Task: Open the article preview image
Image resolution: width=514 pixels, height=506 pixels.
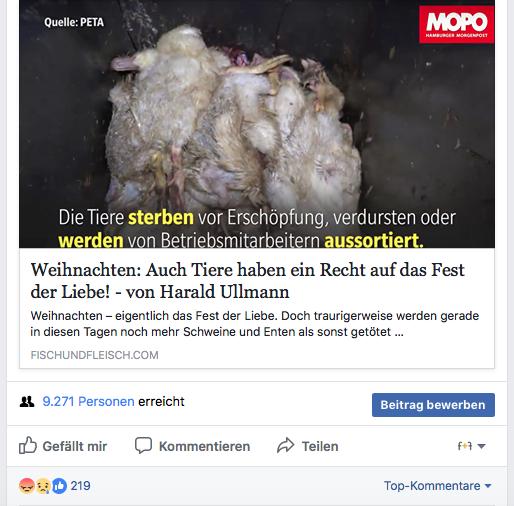Action: (257, 124)
